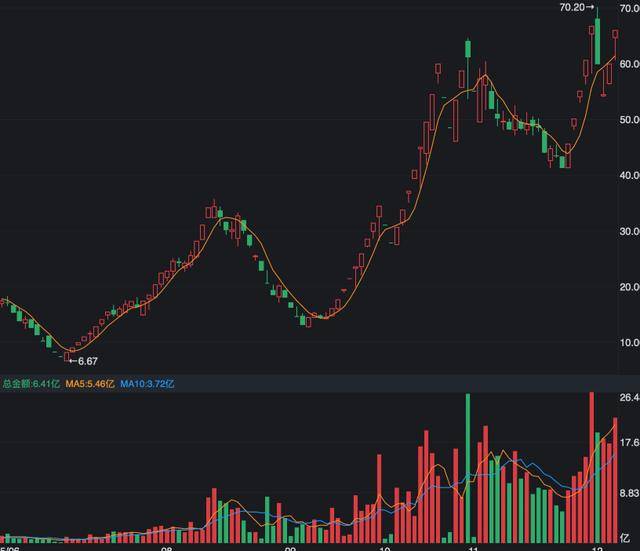This screenshot has width=640, height=551.
Task: Select the 8.83 volume axis label
Action: point(629,493)
